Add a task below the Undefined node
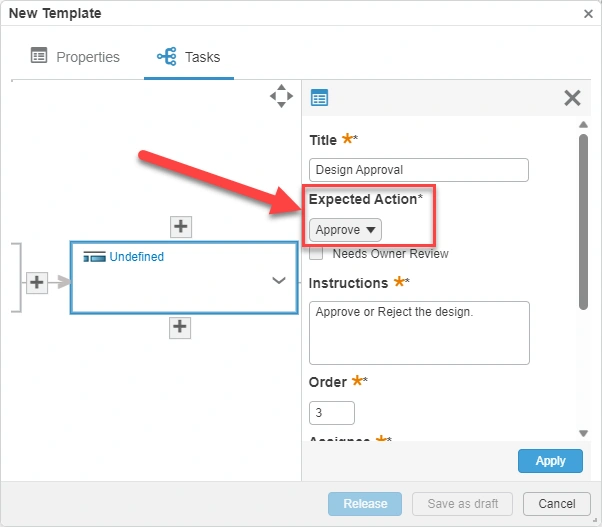 click(180, 326)
